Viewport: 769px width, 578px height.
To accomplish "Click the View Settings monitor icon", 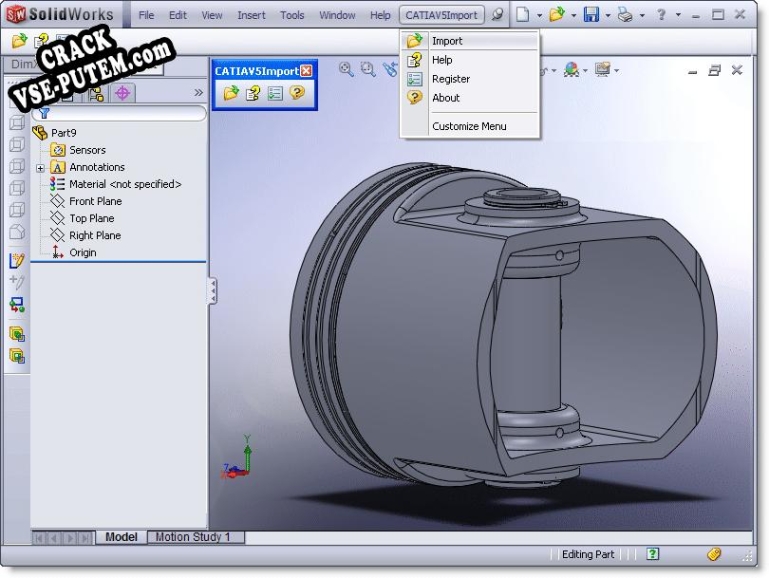I will pos(602,70).
